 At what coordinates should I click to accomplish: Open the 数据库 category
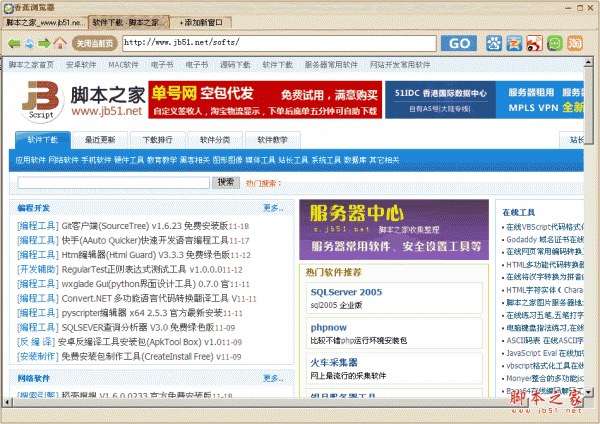(355, 160)
